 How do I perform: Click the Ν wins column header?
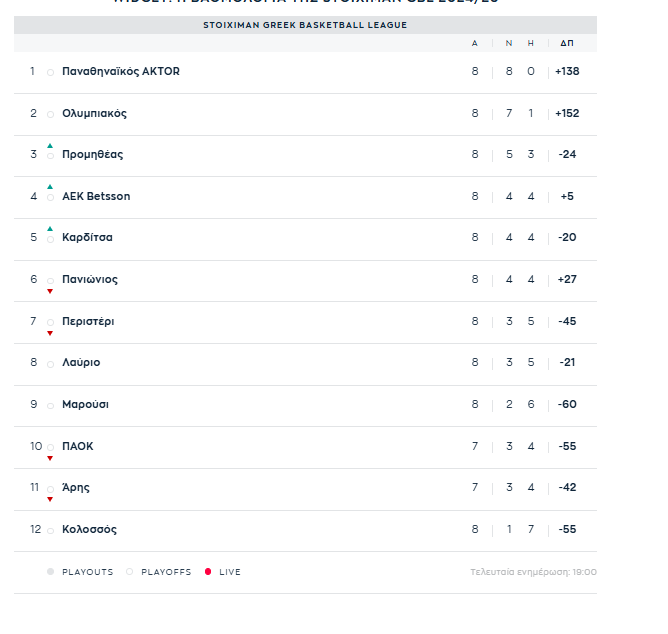coord(508,43)
